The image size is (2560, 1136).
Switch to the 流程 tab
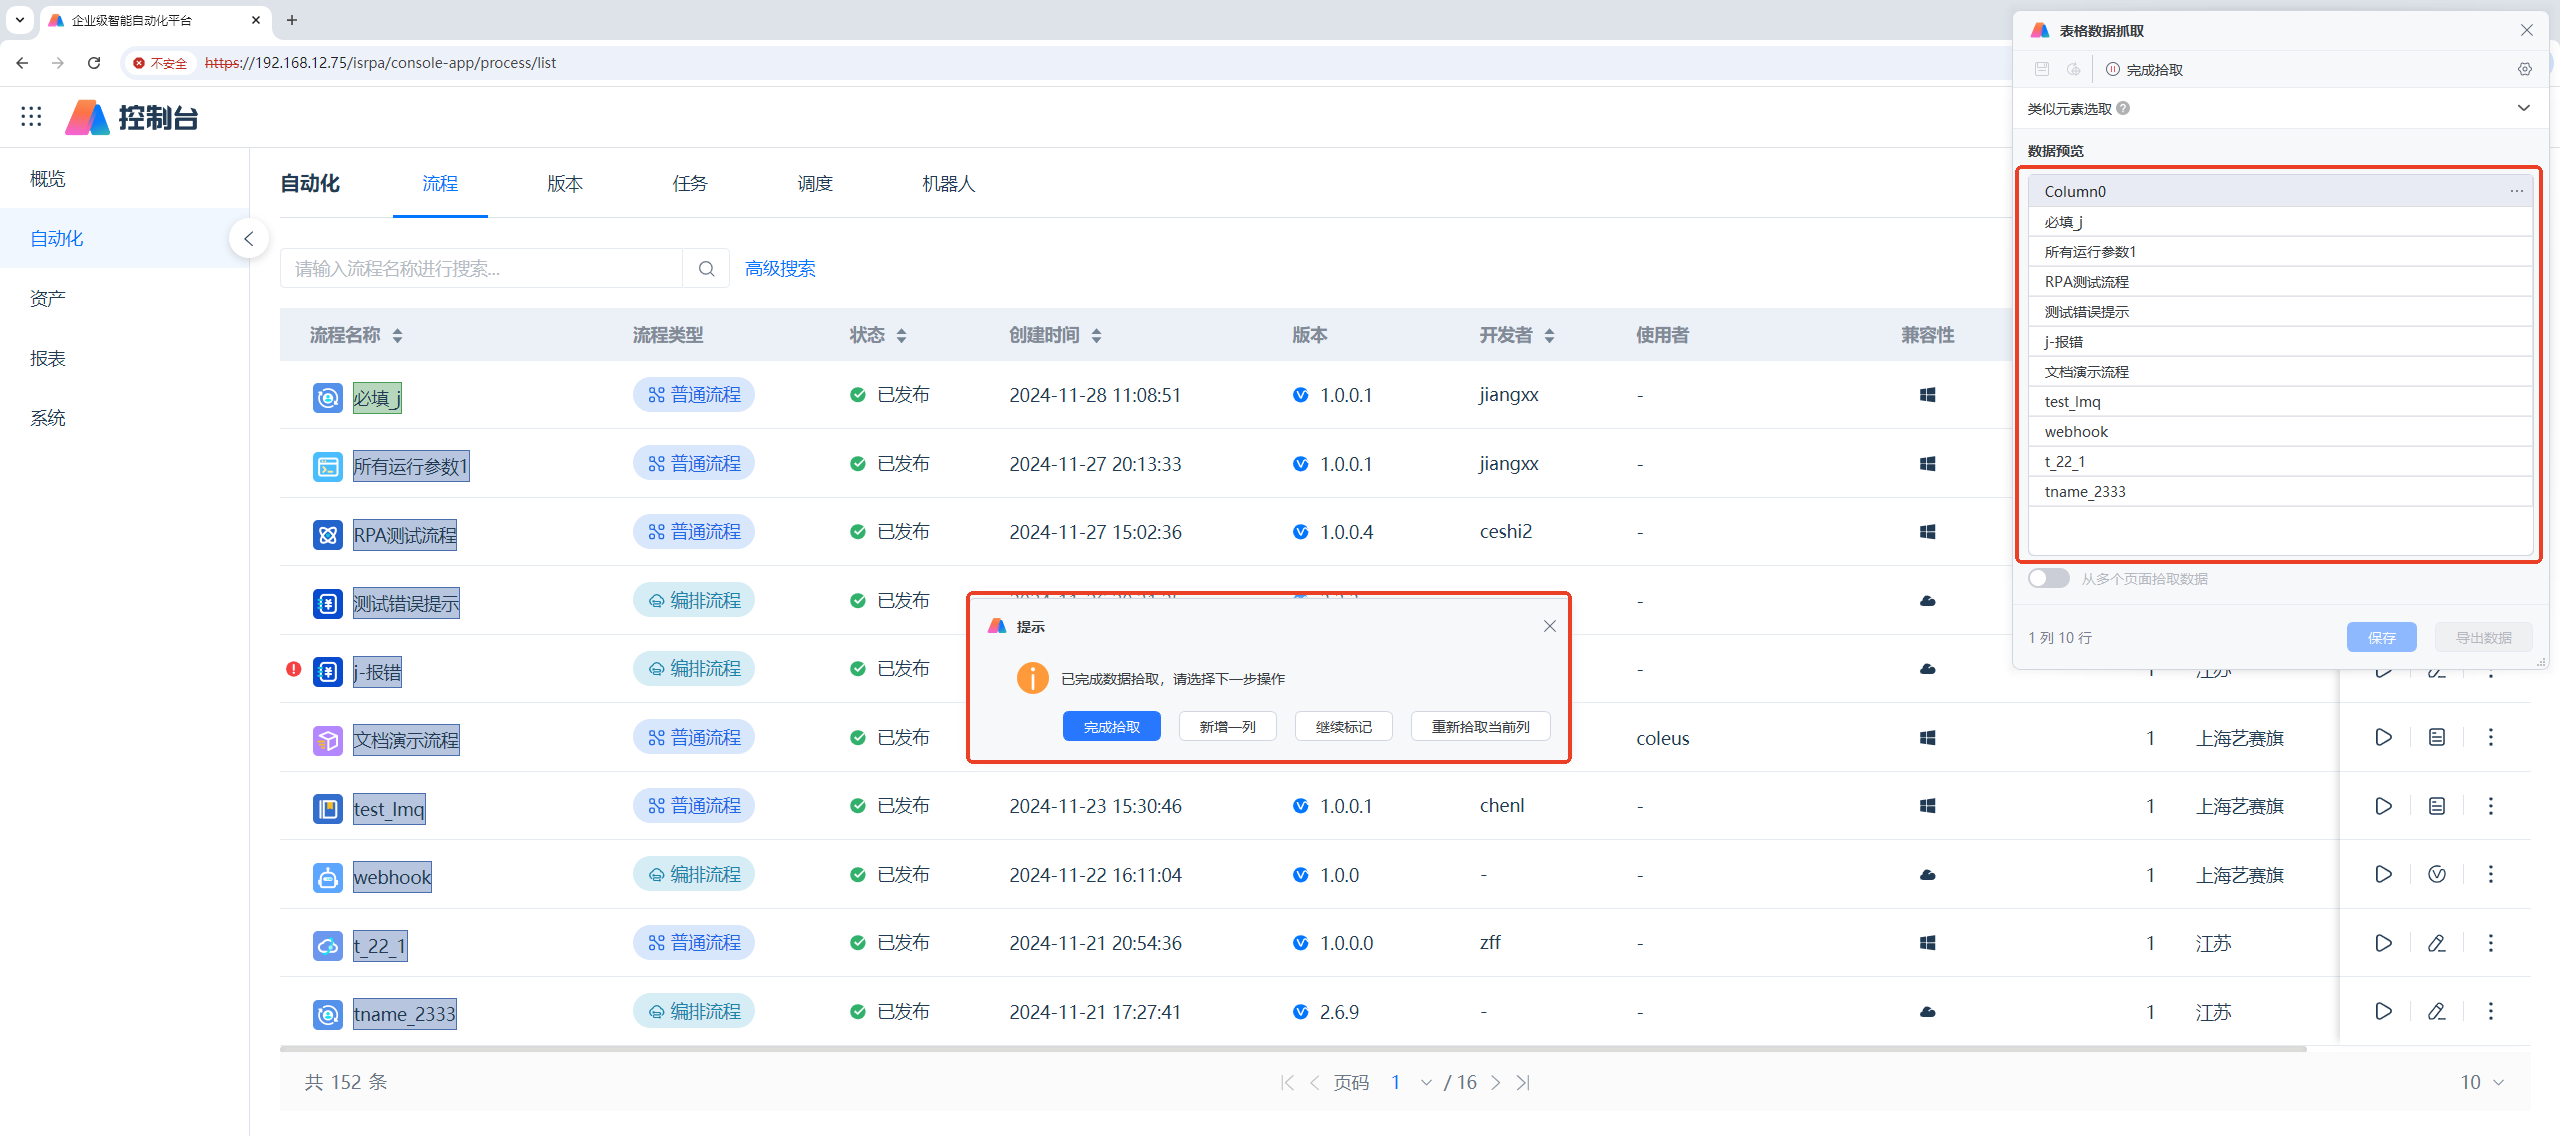(440, 184)
